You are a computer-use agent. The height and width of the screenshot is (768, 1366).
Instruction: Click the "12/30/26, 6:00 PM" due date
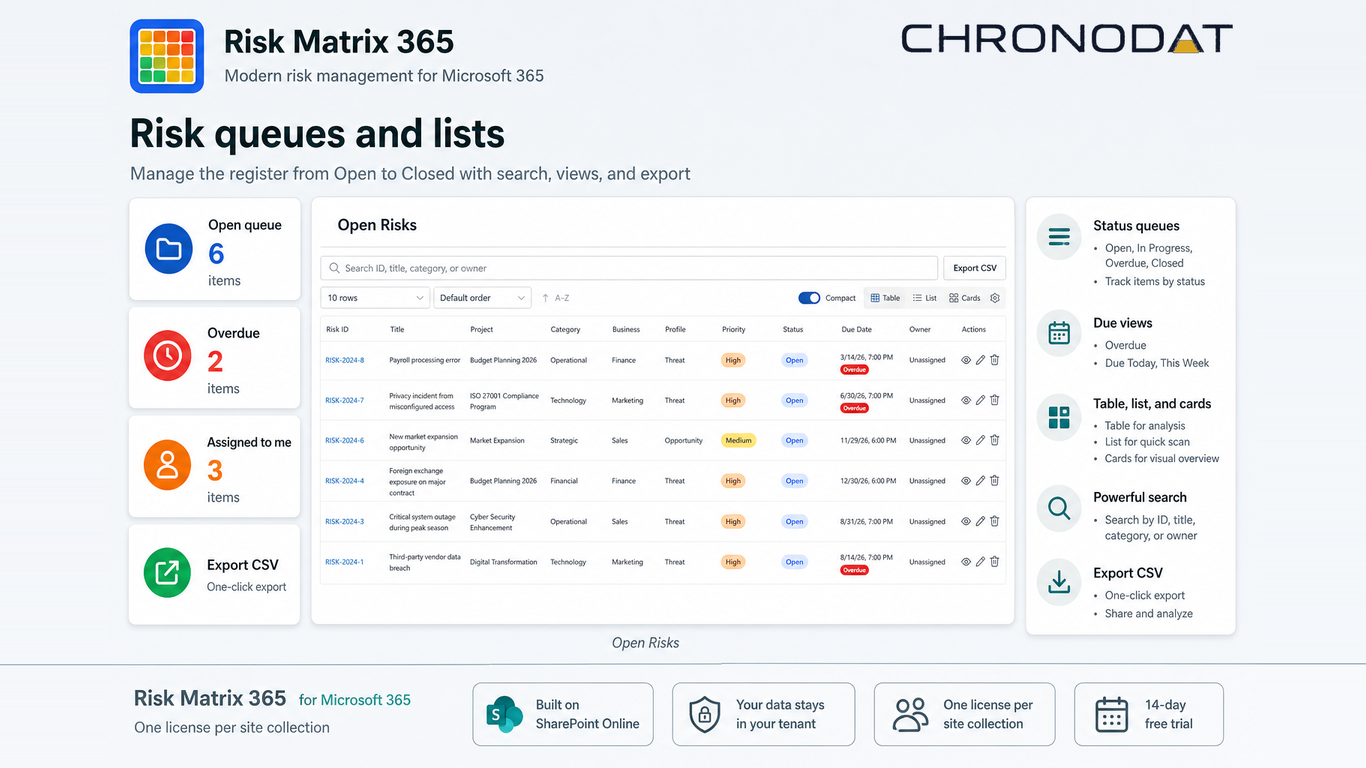click(x=869, y=481)
